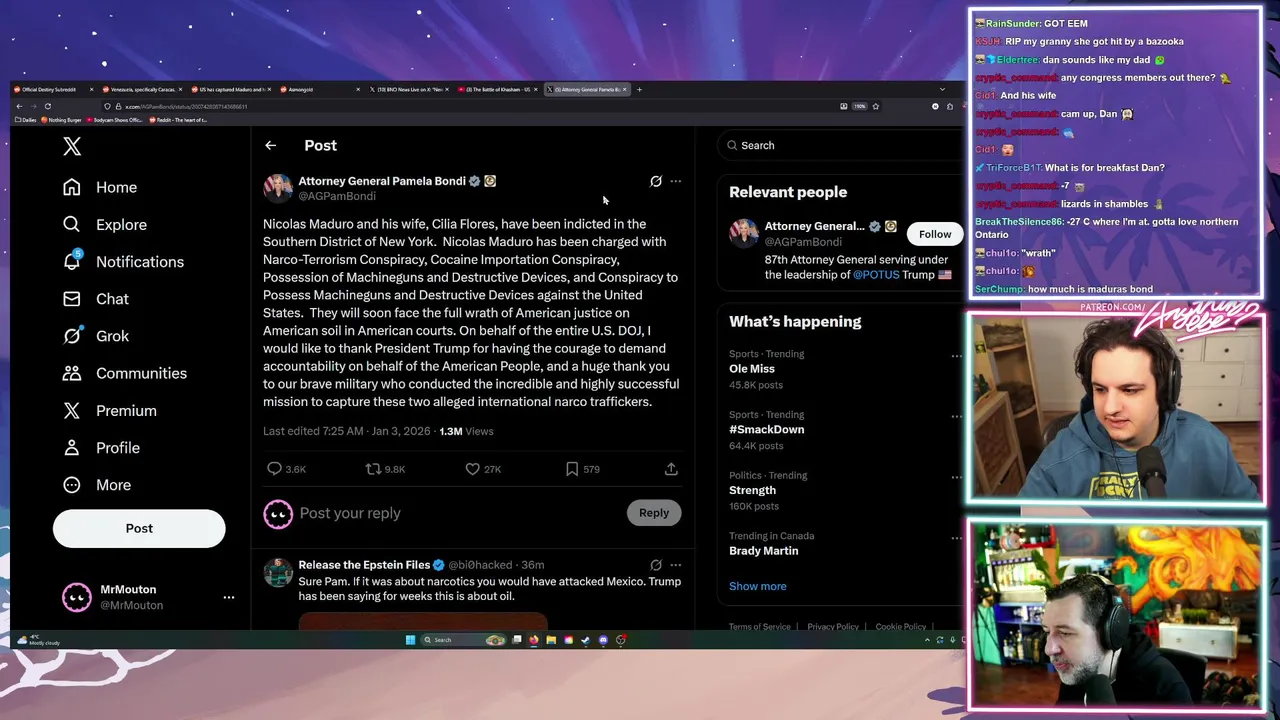
Task: Click the Grok icon on the Epstein Files reply
Action: coord(656,565)
